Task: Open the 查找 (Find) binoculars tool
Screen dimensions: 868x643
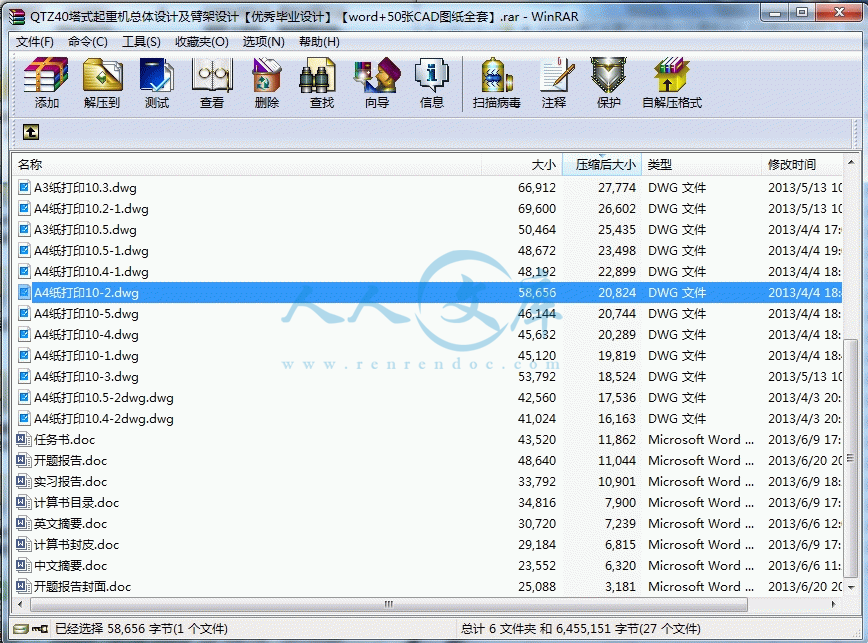Action: click(322, 83)
